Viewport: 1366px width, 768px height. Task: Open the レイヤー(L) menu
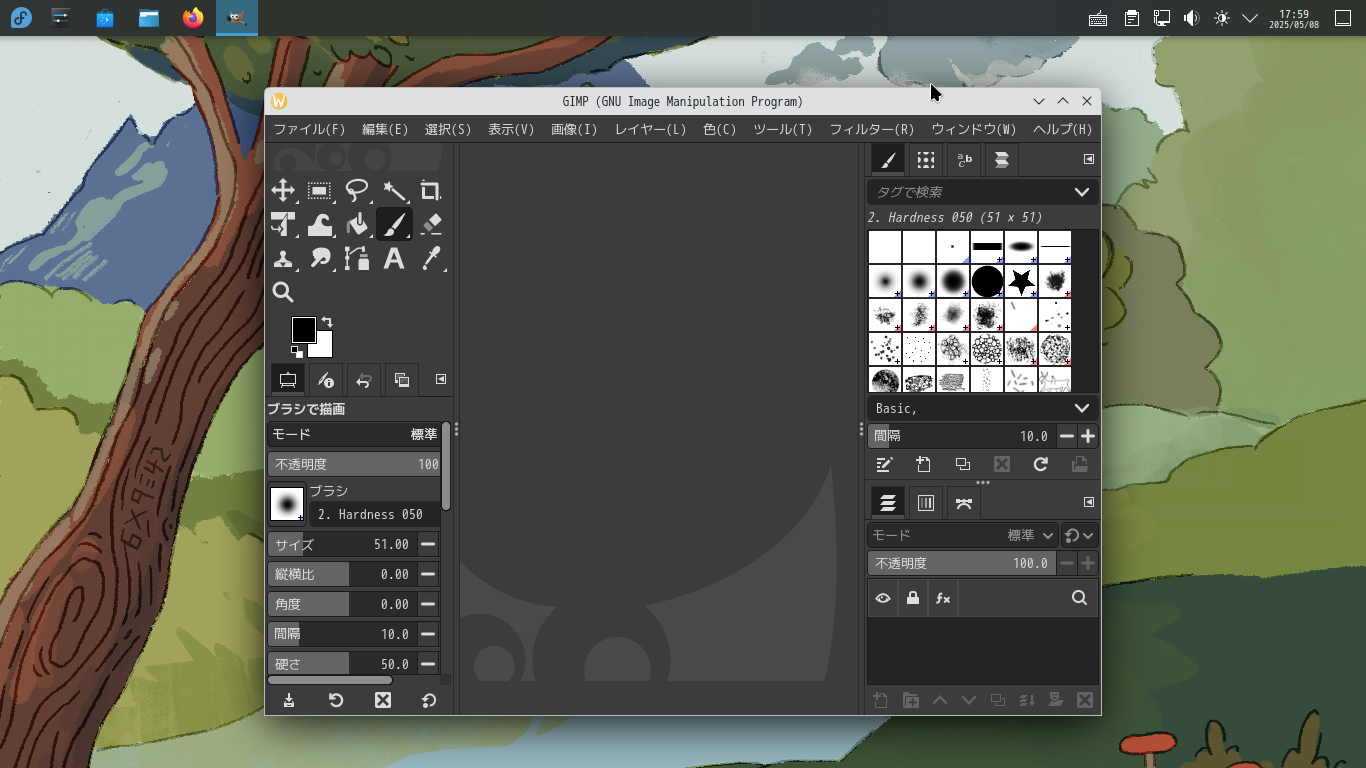coord(650,129)
